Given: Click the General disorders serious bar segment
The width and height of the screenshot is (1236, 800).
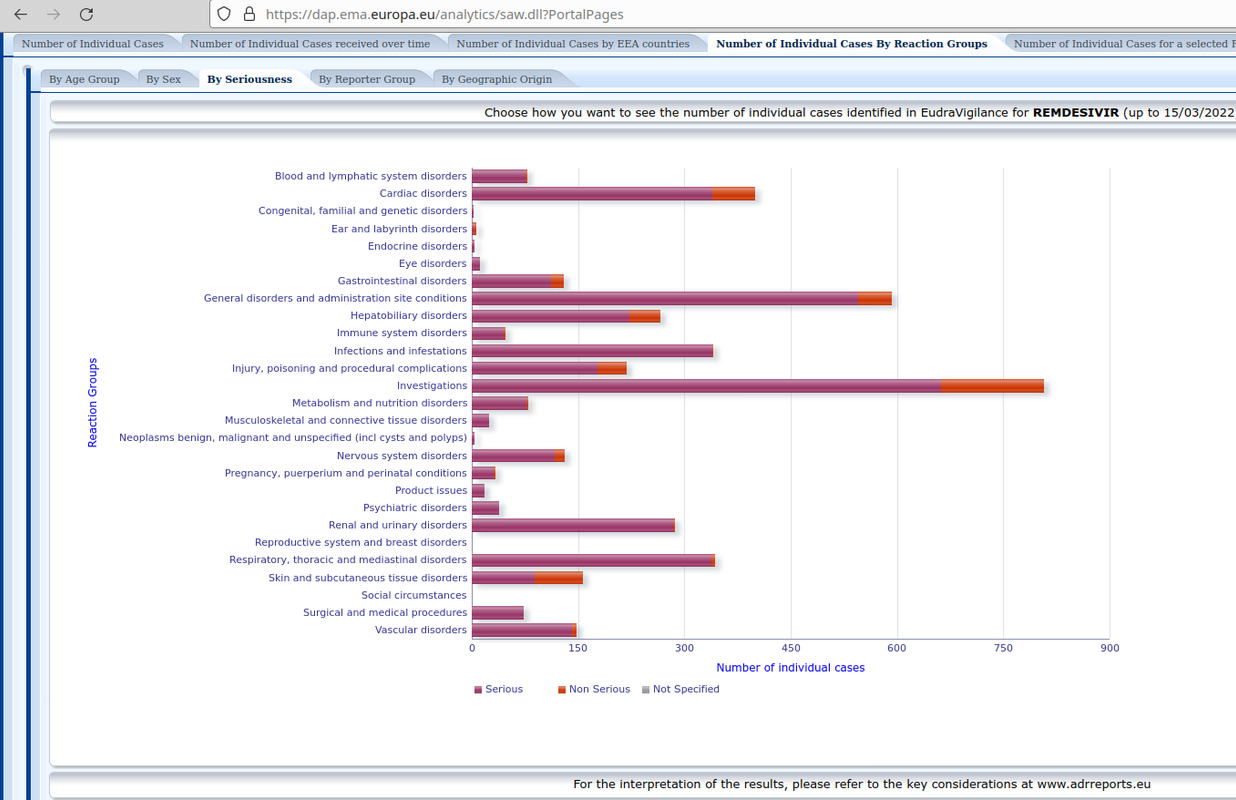Looking at the screenshot, I should (x=665, y=298).
